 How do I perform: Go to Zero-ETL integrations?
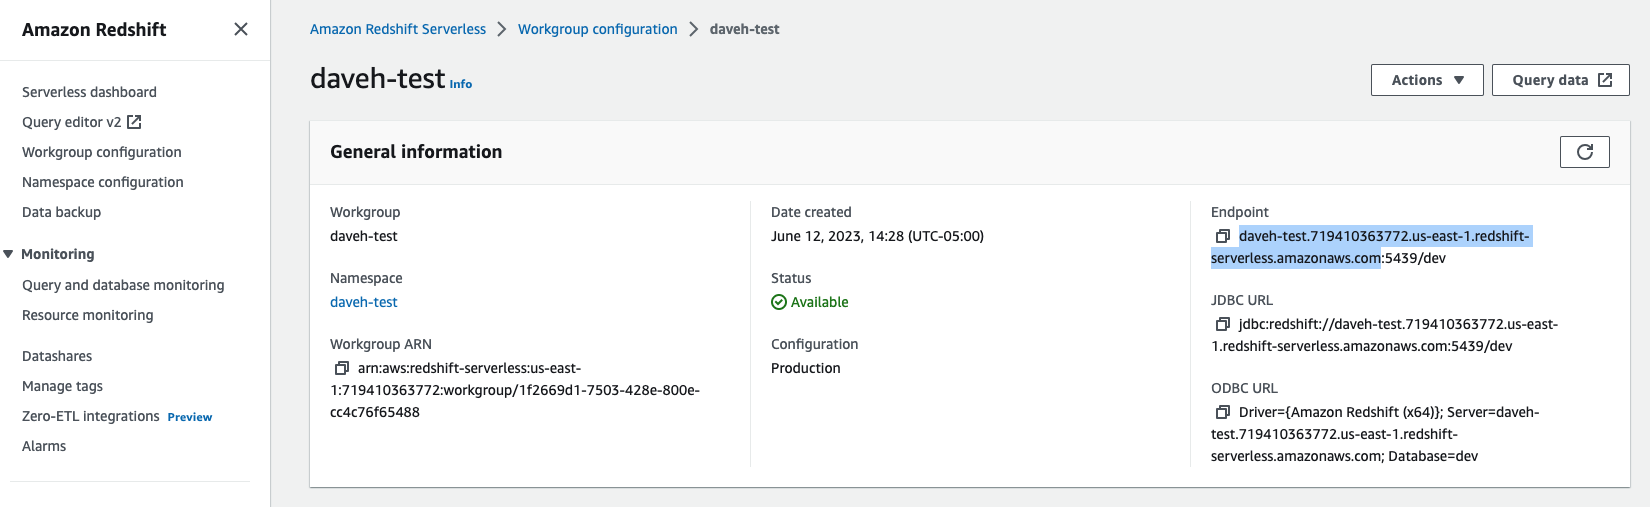[x=91, y=416]
